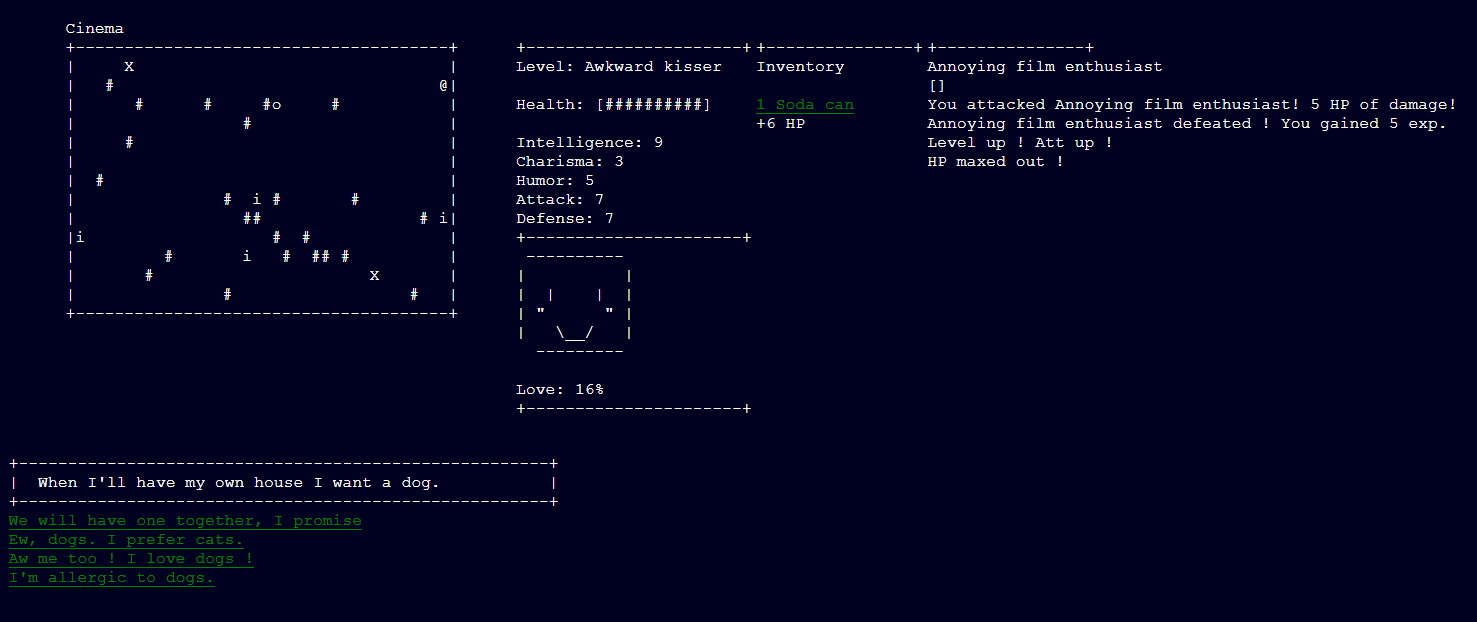Click the "Inventory" heading
The width and height of the screenshot is (1477, 622).
coord(800,67)
